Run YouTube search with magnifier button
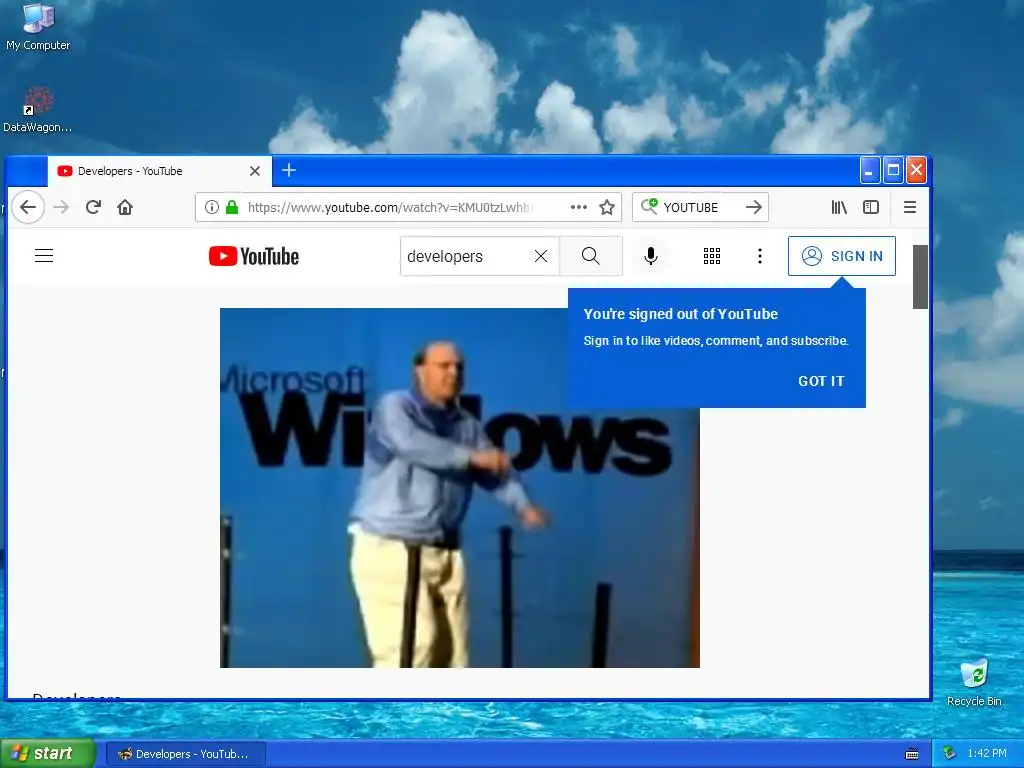The height and width of the screenshot is (768, 1024). coord(590,256)
